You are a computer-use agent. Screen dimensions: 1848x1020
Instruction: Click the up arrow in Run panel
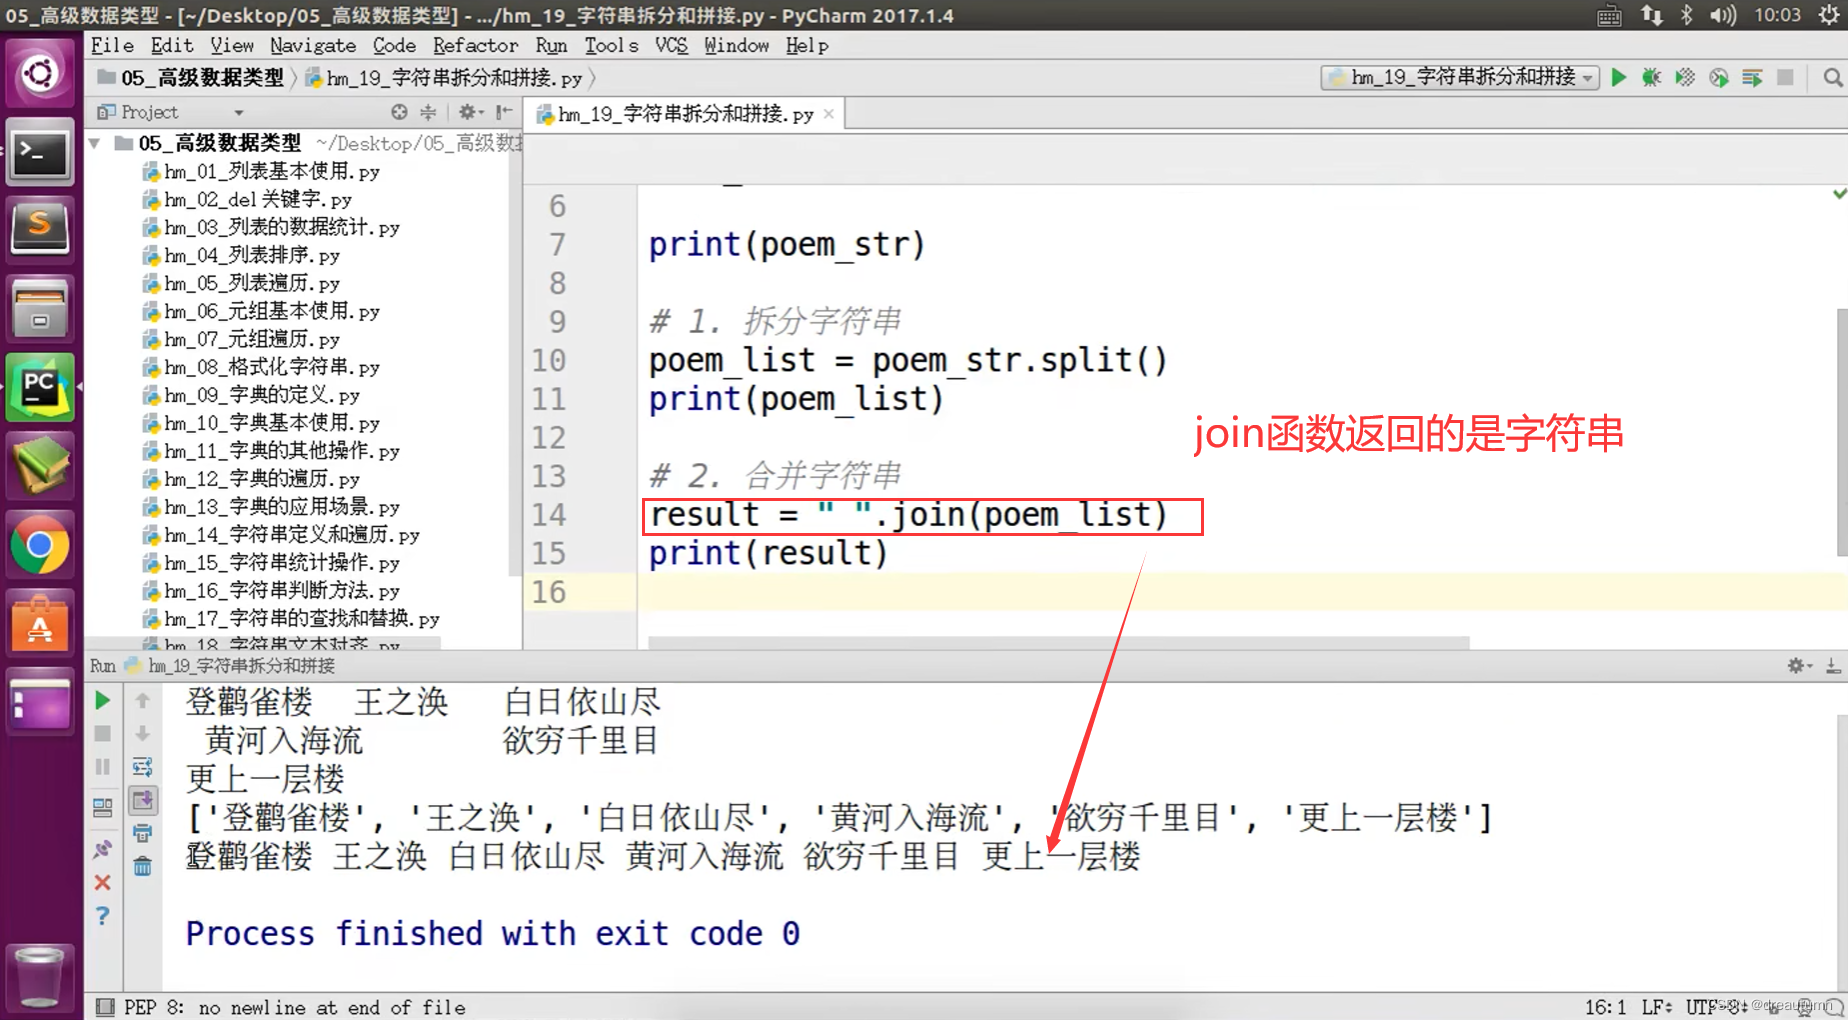pos(143,701)
